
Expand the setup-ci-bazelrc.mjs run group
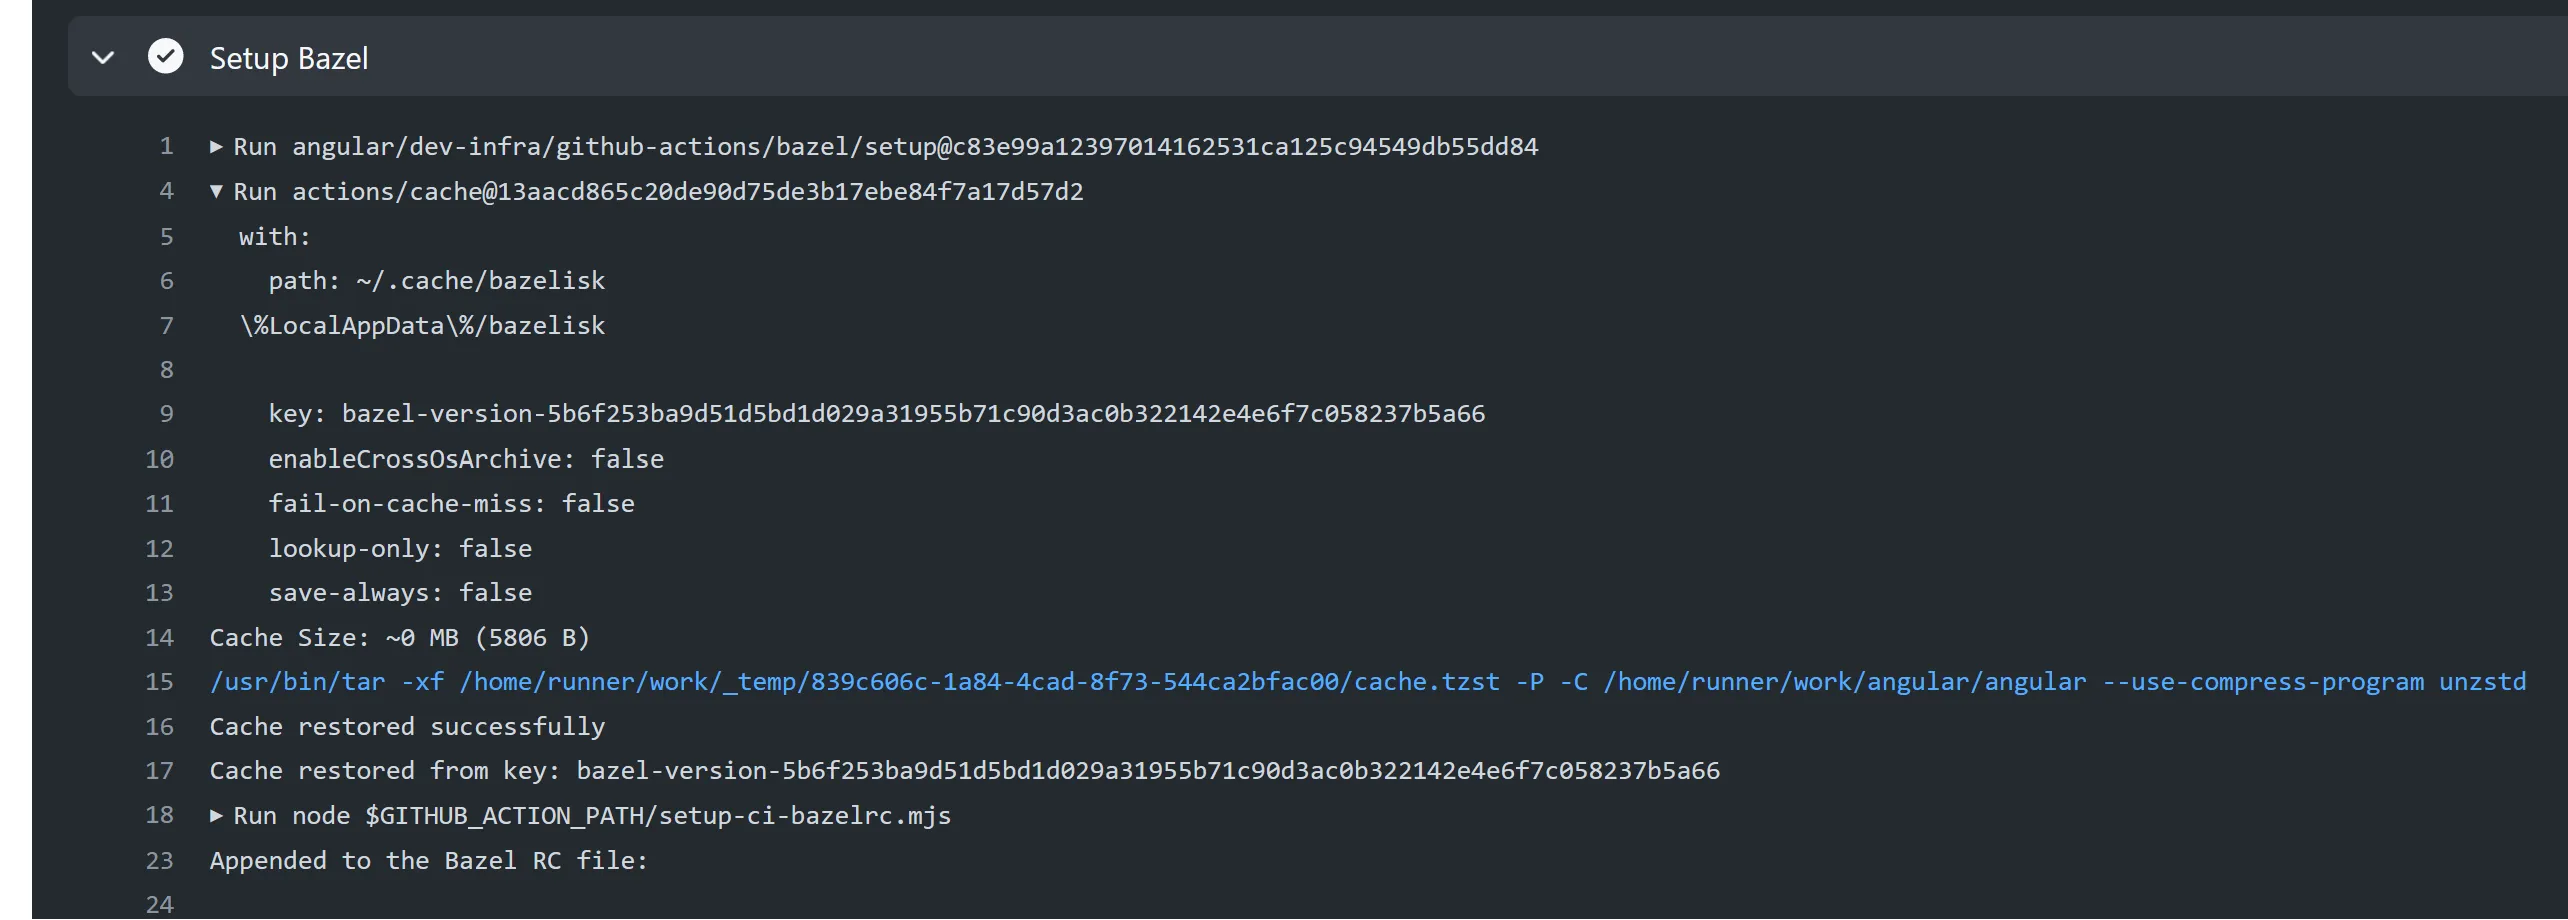coord(216,816)
